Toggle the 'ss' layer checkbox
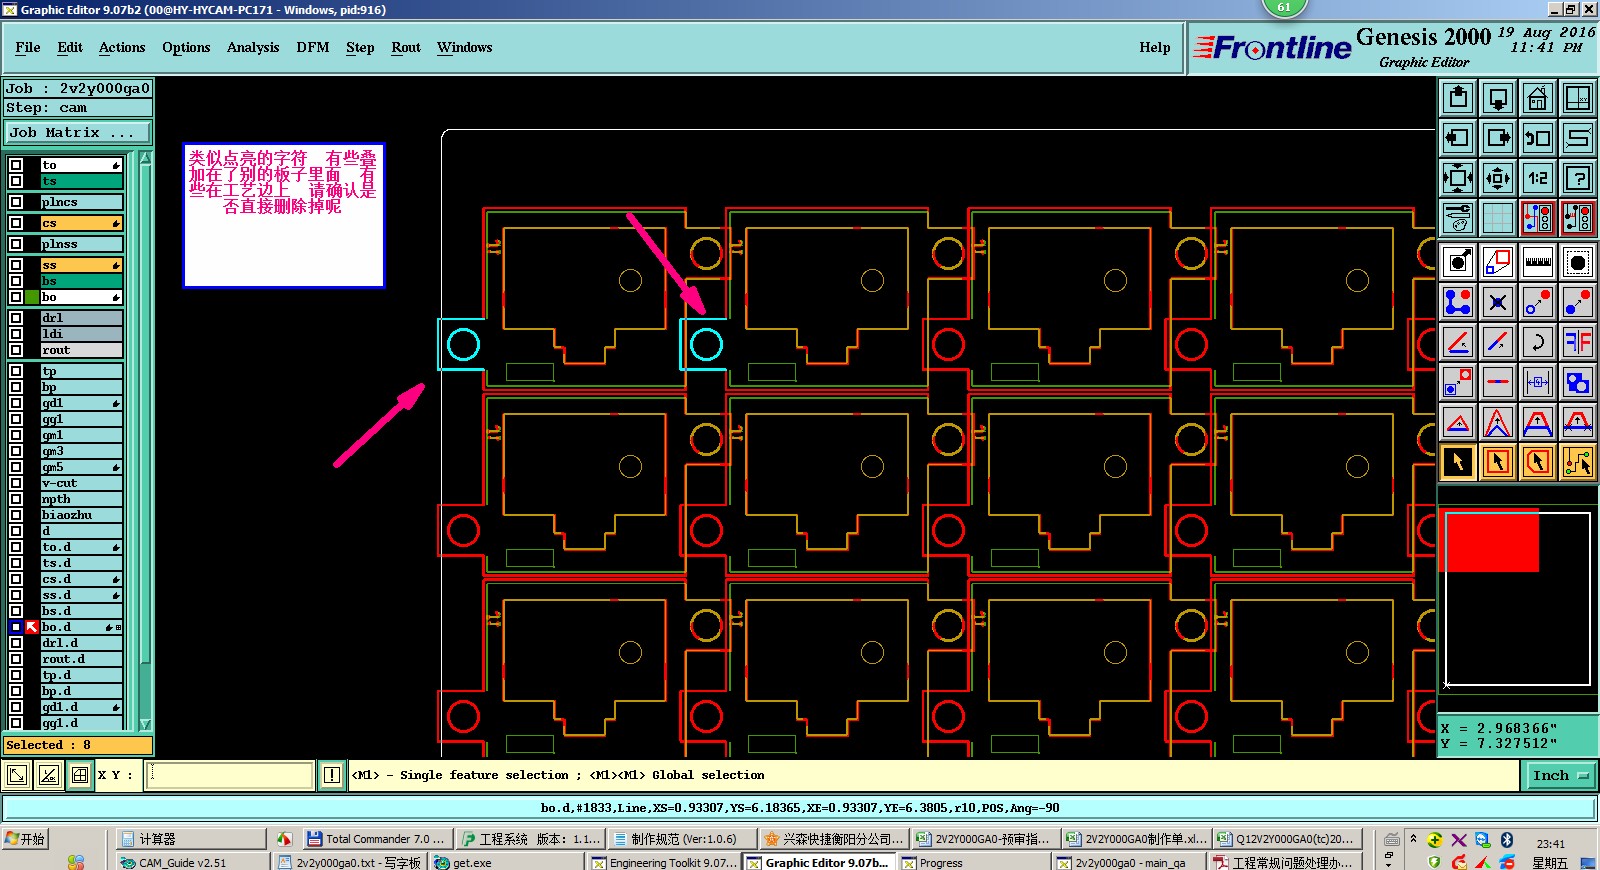This screenshot has height=870, width=1600. tap(16, 265)
